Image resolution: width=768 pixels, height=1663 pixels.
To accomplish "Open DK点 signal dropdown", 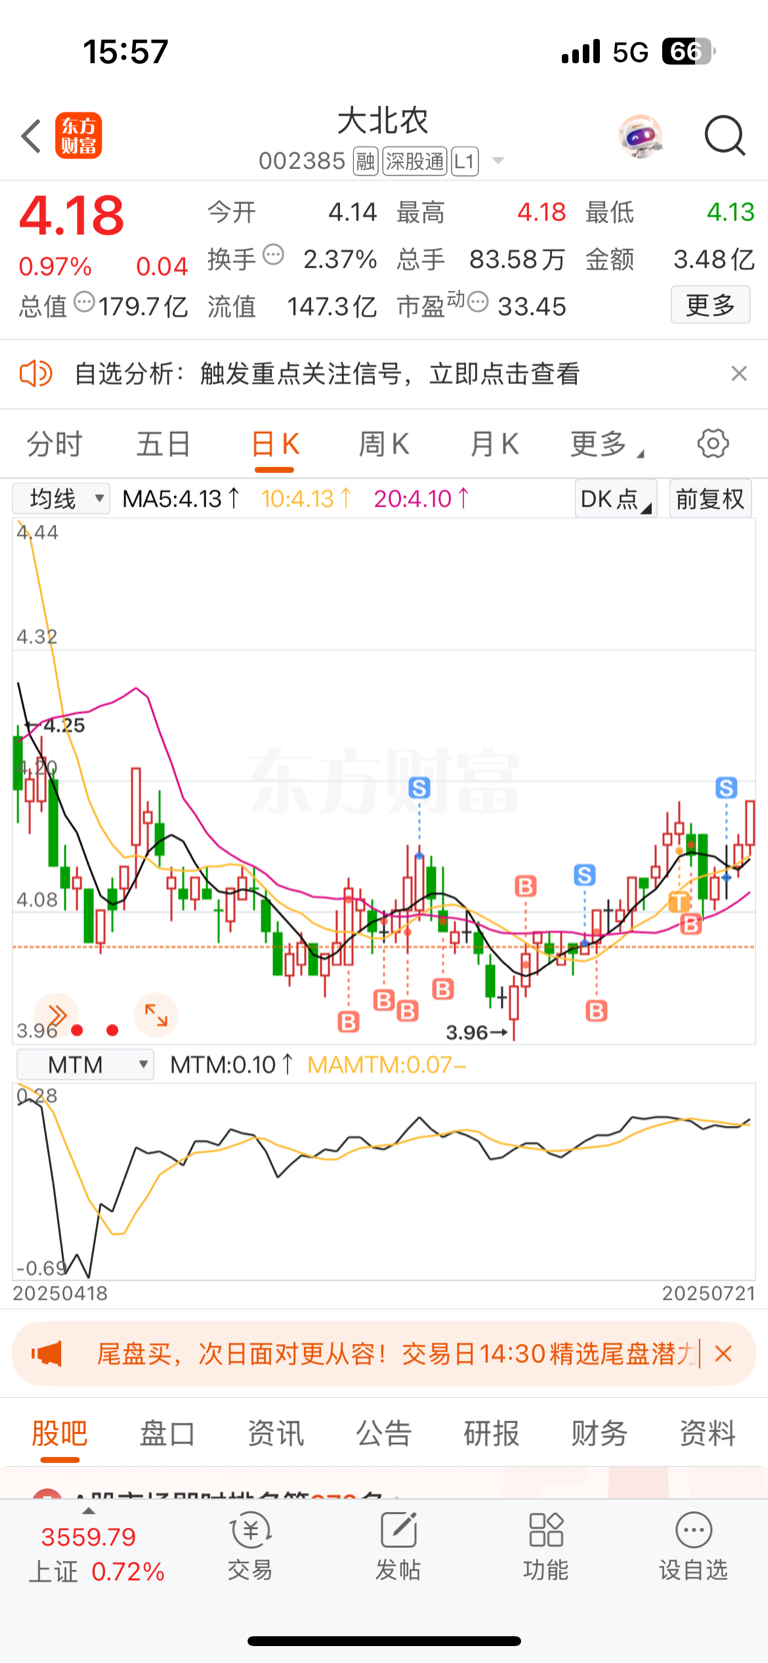I will (615, 498).
